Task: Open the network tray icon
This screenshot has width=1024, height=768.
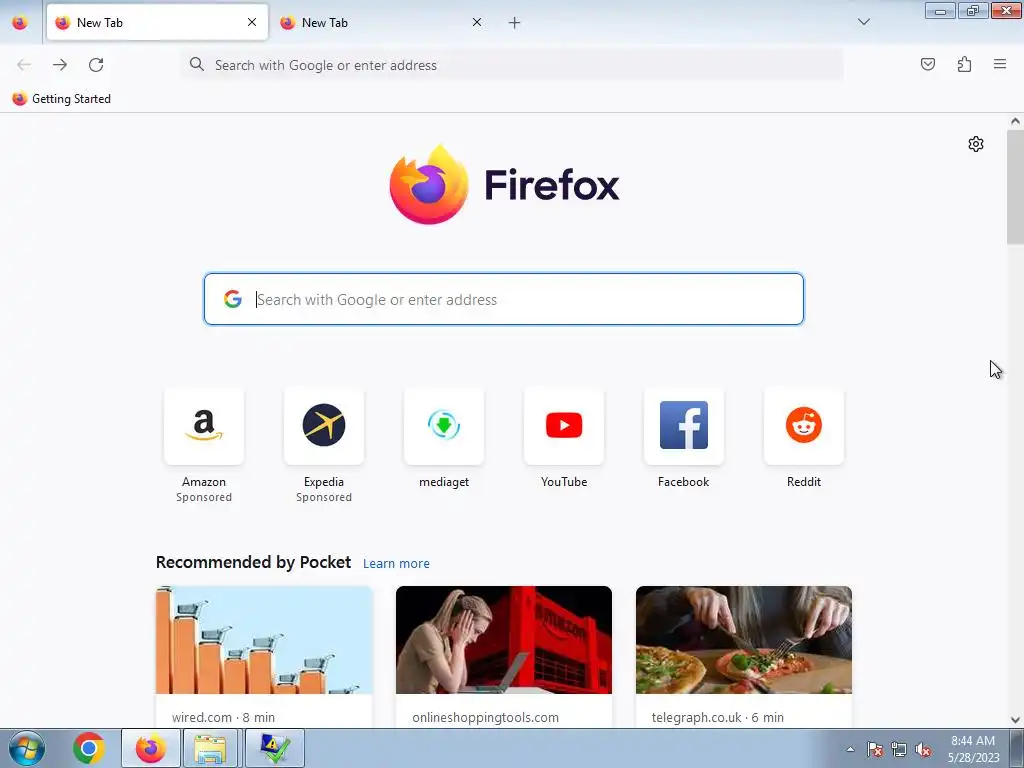Action: click(x=899, y=749)
